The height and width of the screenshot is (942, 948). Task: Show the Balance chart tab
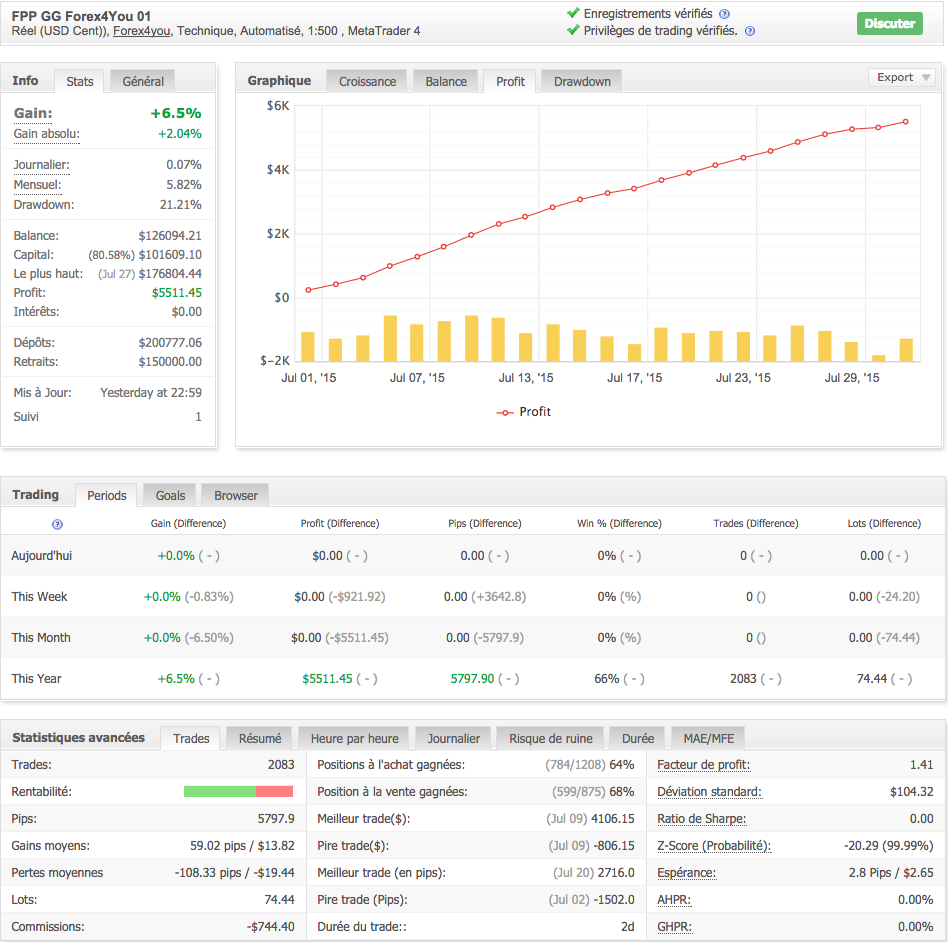coord(446,81)
